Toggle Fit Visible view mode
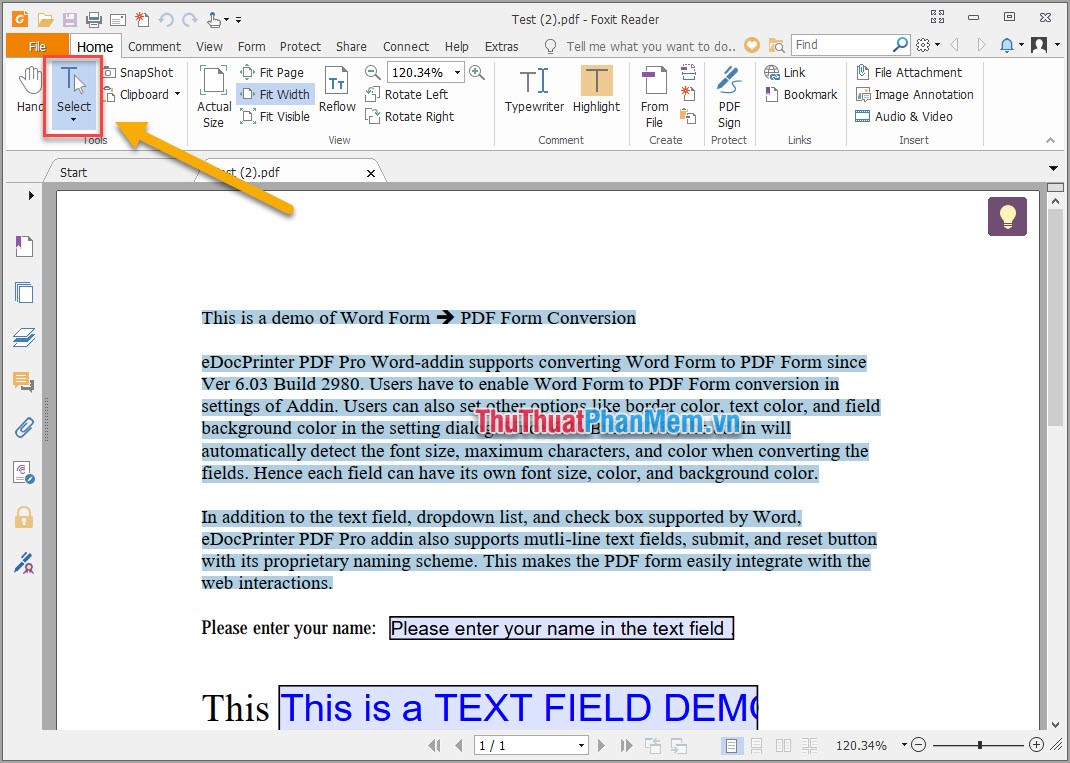The width and height of the screenshot is (1070, 763). click(x=274, y=116)
